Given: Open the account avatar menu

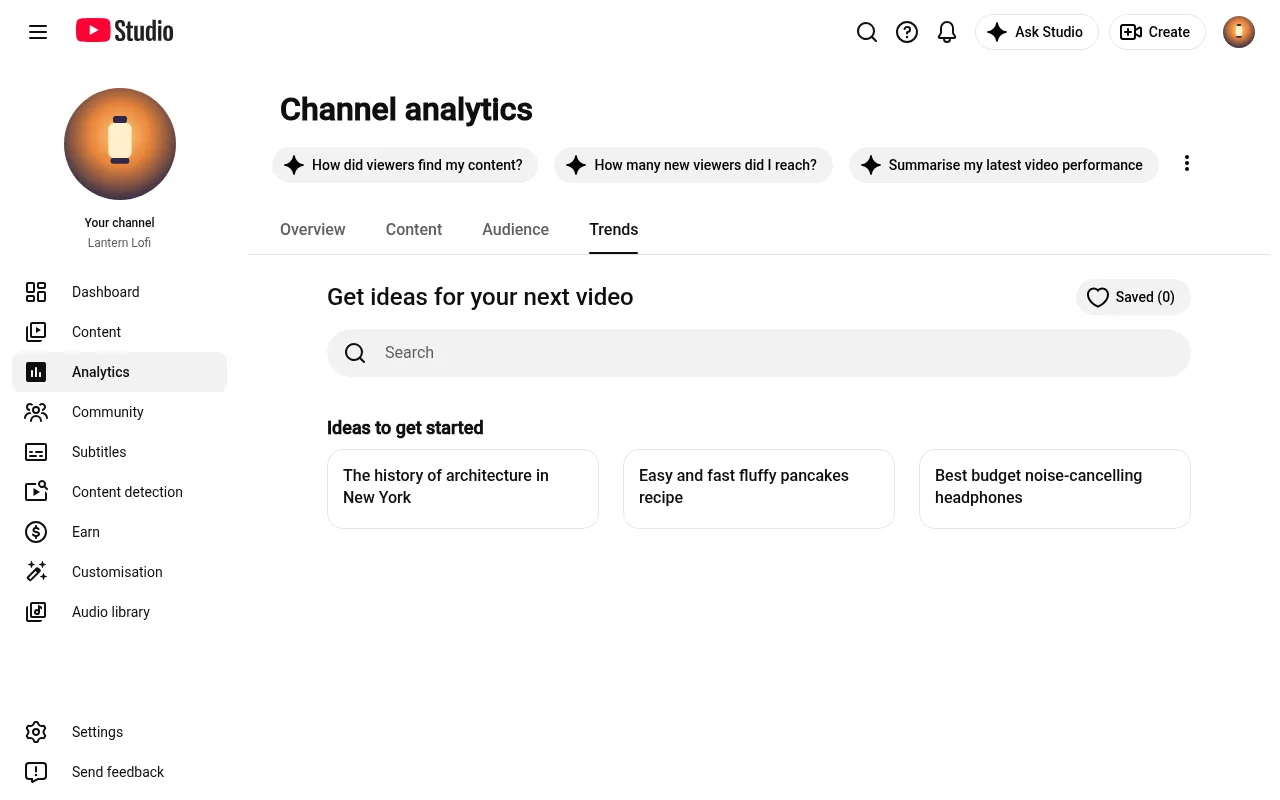Looking at the screenshot, I should coord(1239,32).
